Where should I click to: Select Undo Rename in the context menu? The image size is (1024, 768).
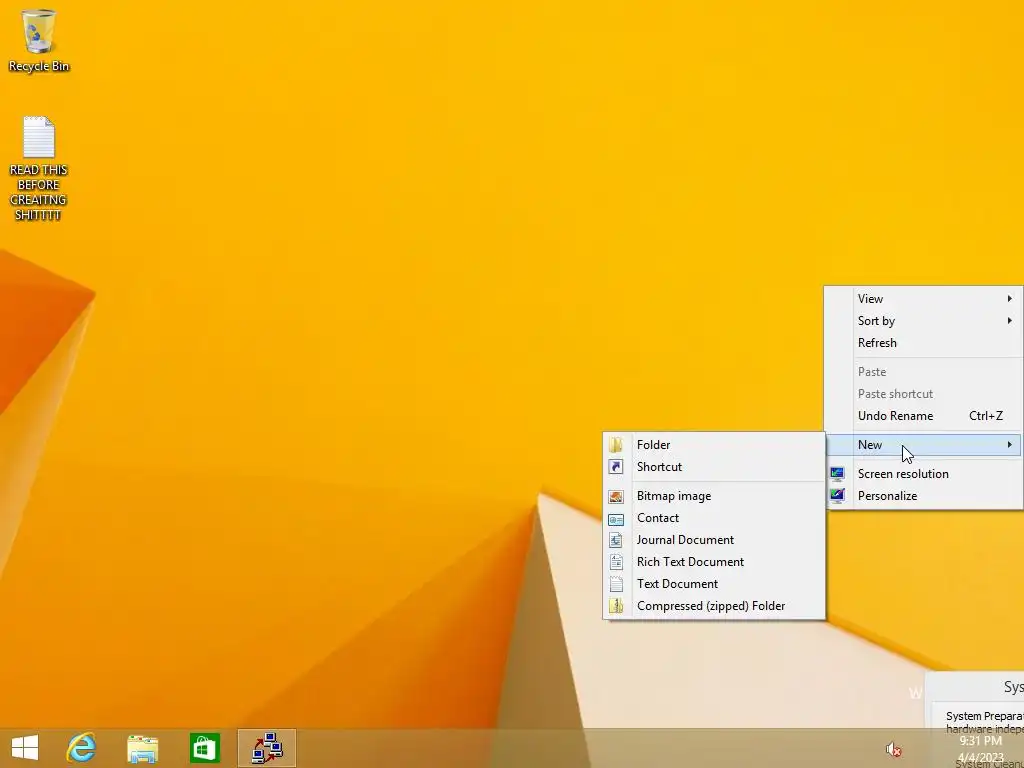[923, 416]
